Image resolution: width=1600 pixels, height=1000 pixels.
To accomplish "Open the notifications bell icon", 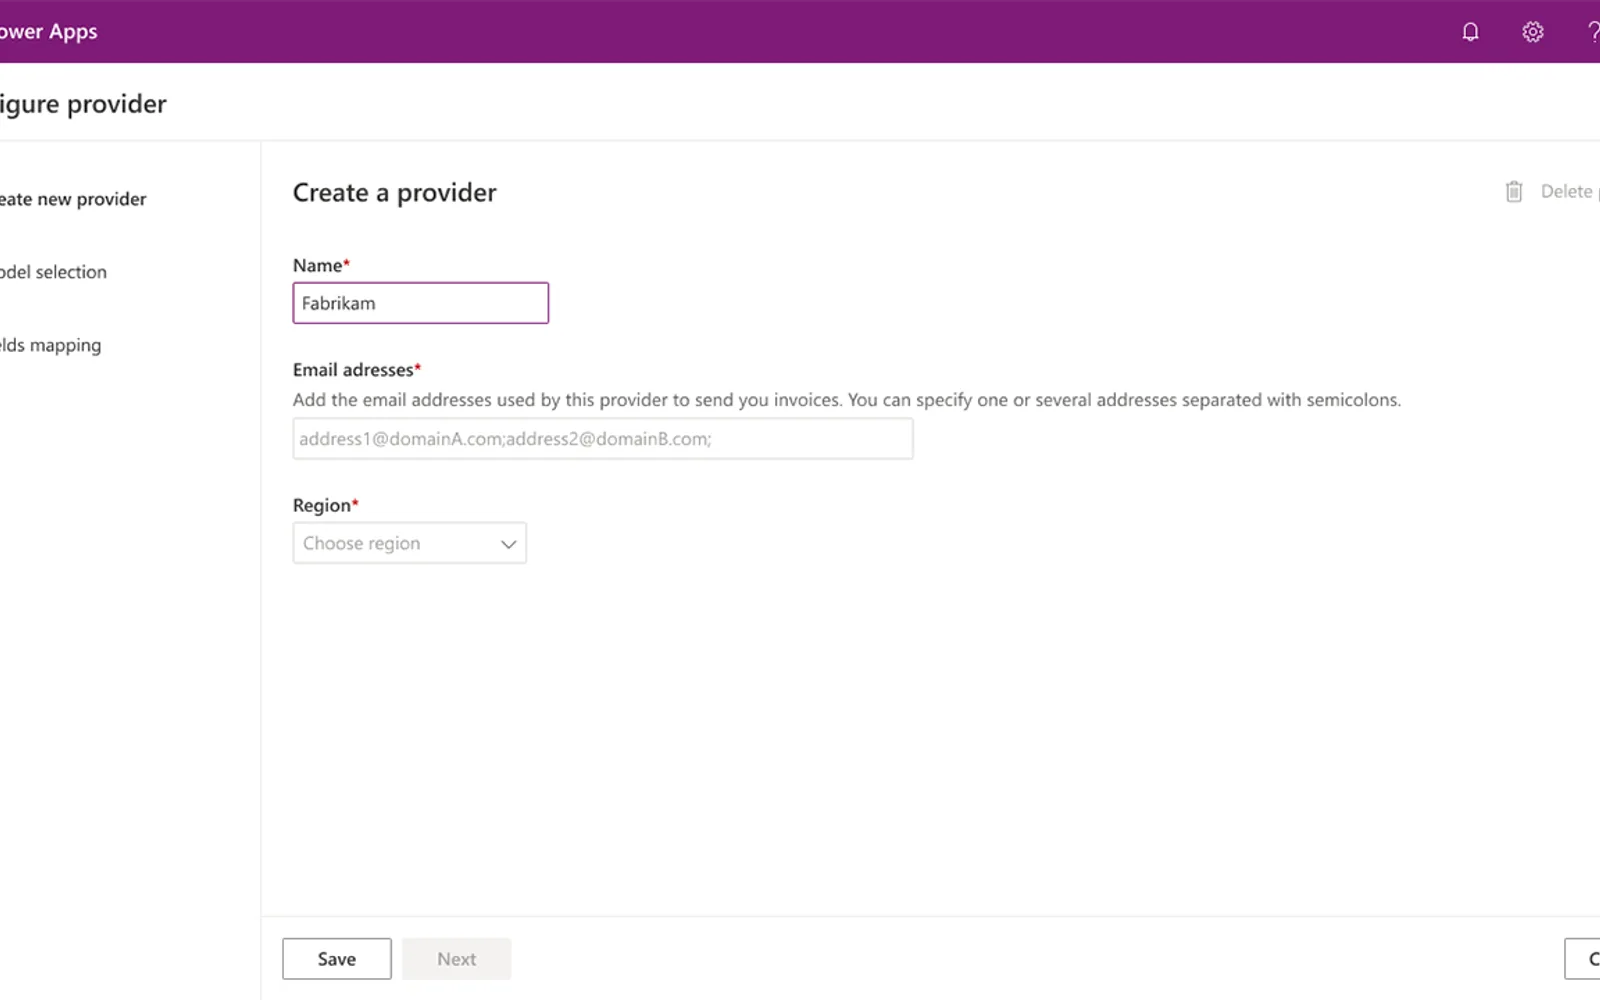I will pyautogui.click(x=1470, y=32).
